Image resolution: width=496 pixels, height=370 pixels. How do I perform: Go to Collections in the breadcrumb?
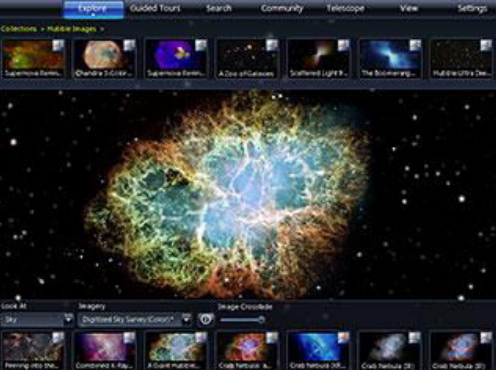click(19, 29)
